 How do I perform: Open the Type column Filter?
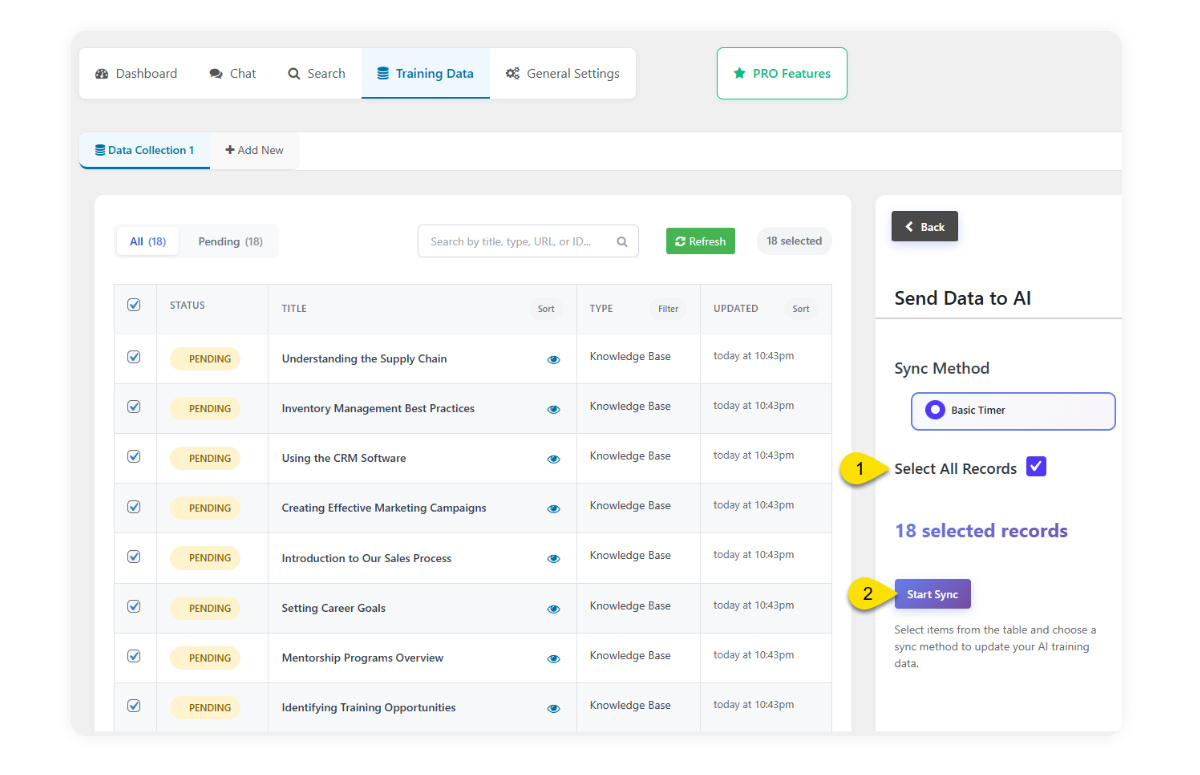668,309
